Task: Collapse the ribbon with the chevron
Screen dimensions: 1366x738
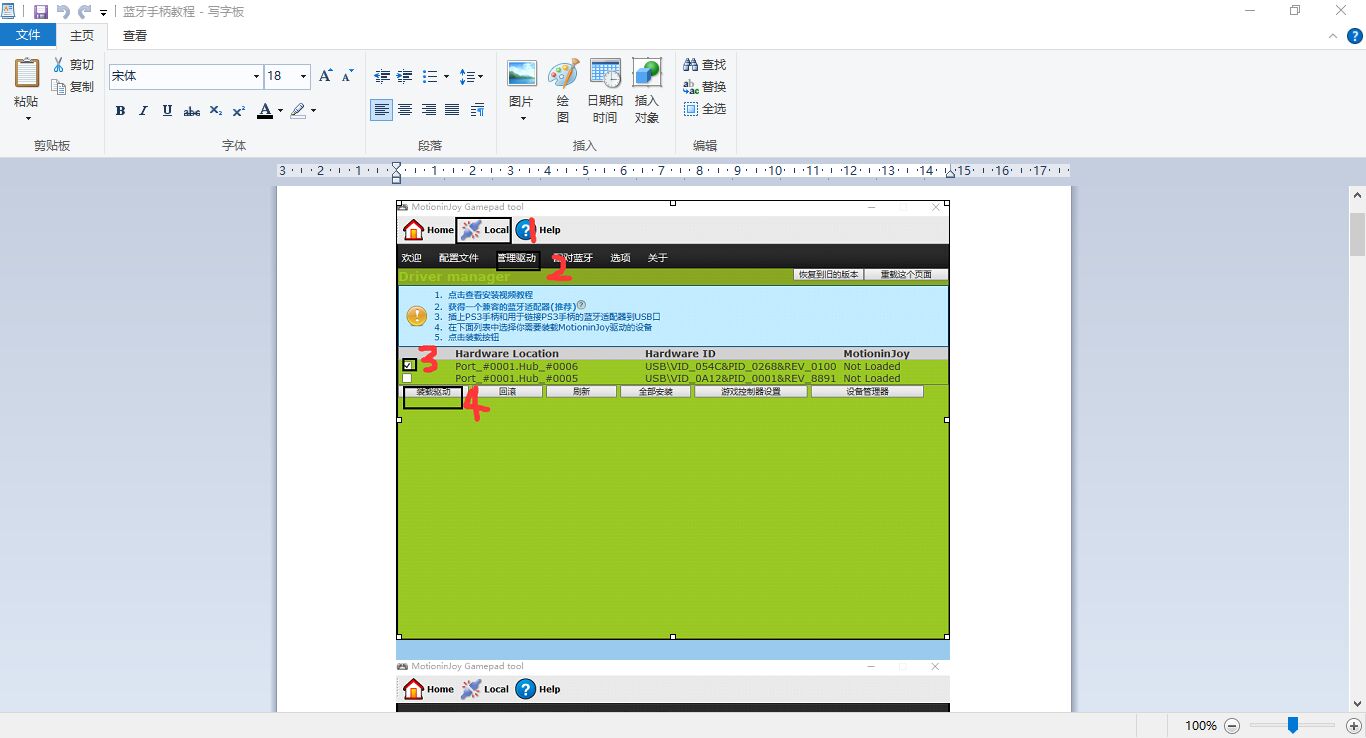Action: (1332, 36)
